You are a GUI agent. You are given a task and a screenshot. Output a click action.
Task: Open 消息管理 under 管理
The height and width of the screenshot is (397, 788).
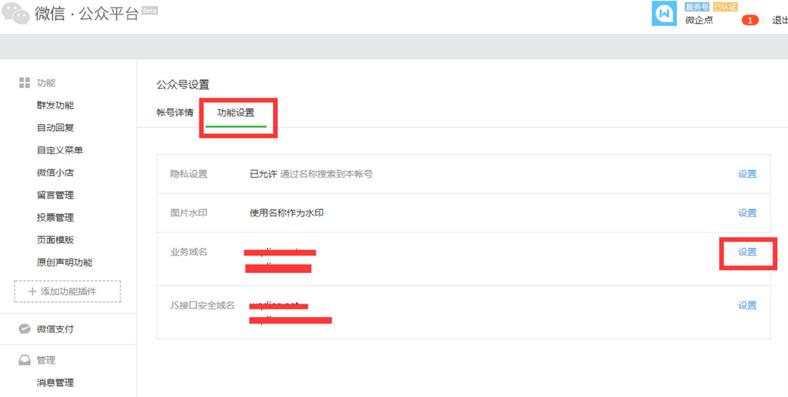pyautogui.click(x=55, y=383)
